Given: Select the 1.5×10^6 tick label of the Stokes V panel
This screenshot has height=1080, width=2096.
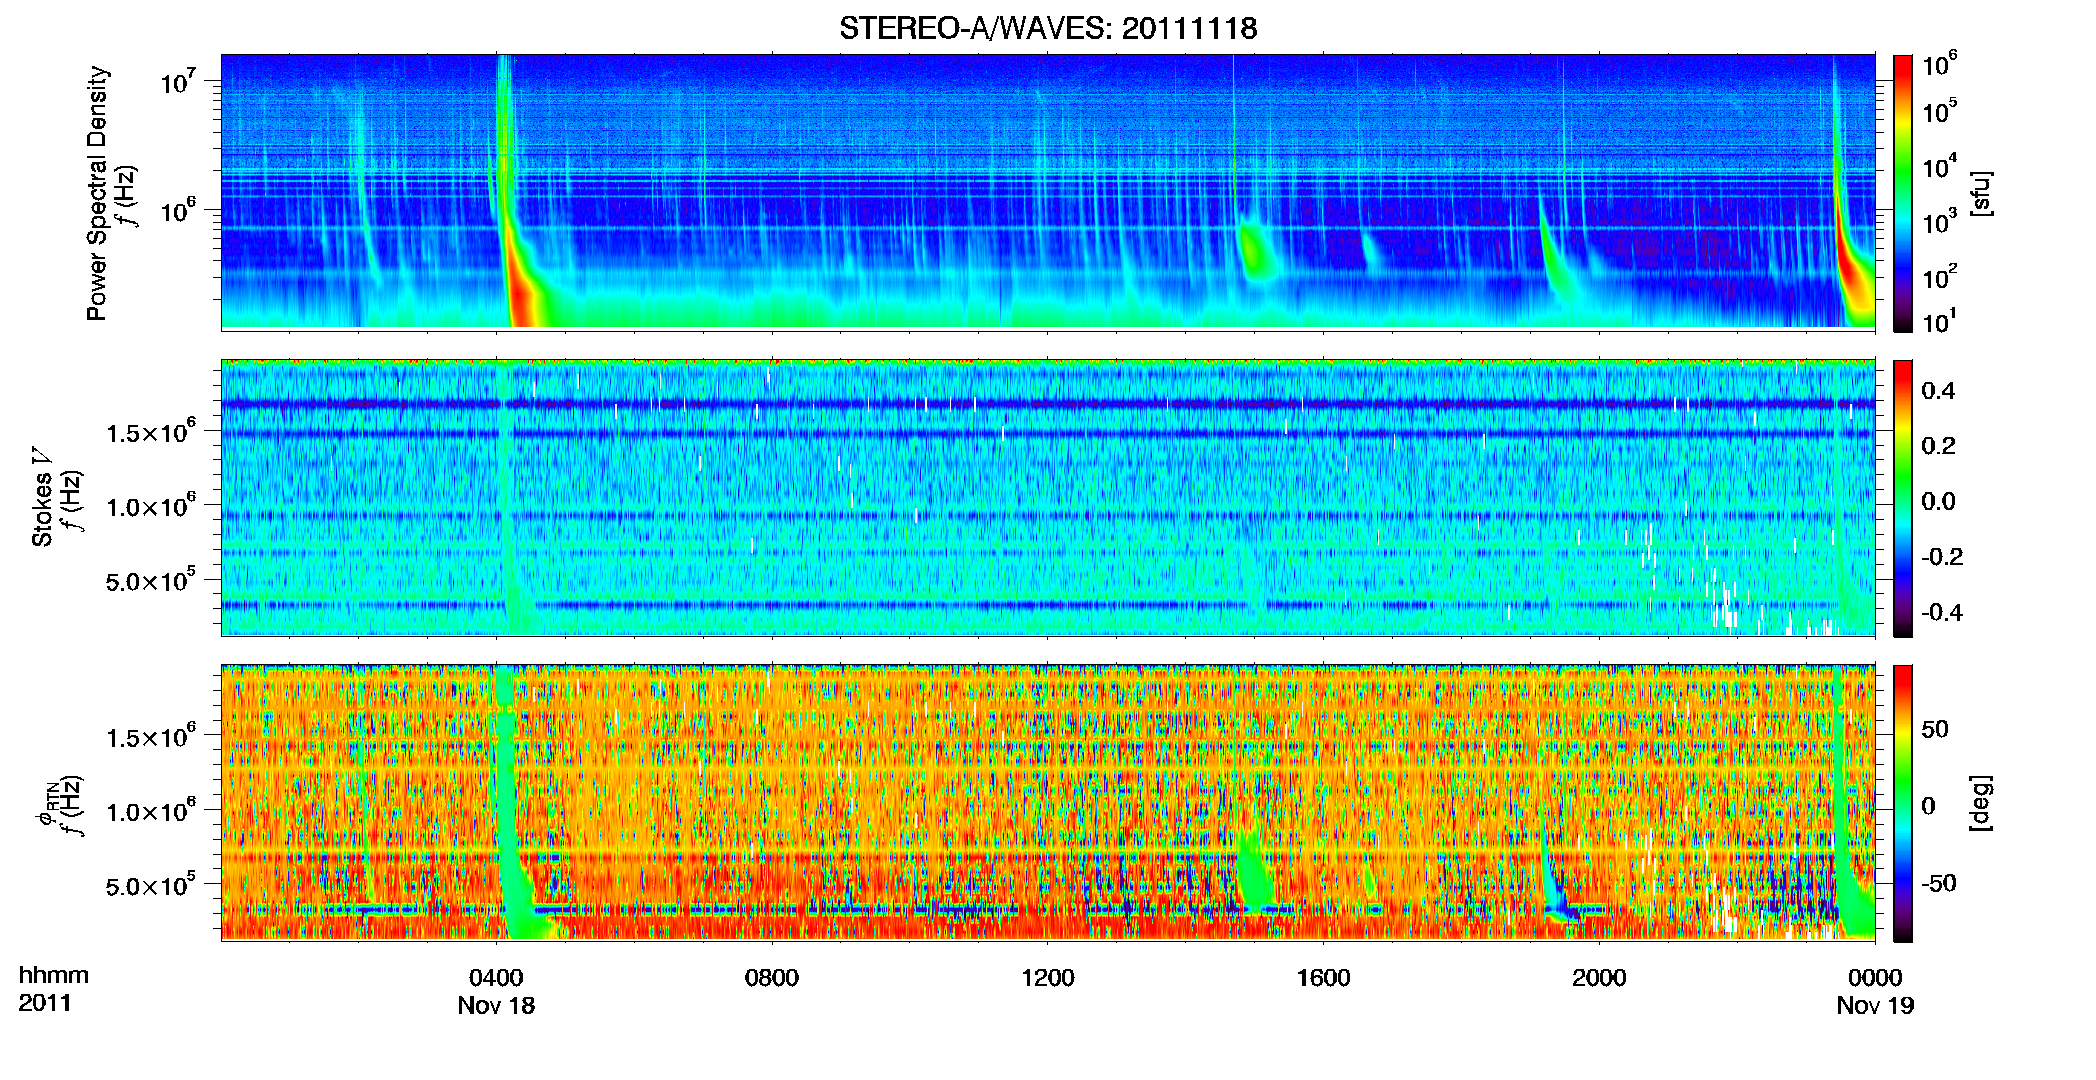Looking at the screenshot, I should (151, 431).
